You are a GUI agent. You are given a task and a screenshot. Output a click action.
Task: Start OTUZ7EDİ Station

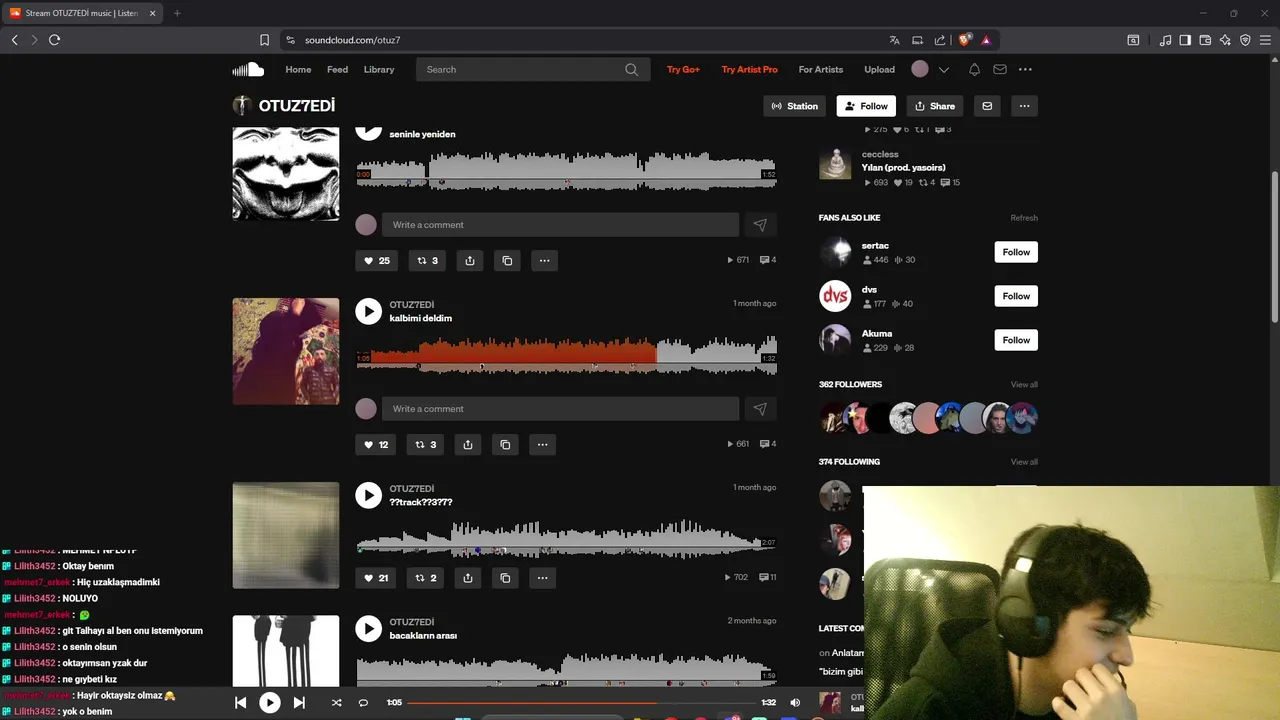click(794, 106)
